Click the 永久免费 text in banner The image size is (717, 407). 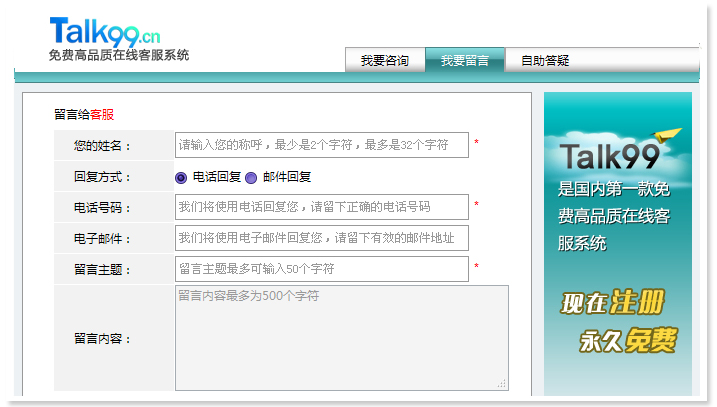point(627,340)
